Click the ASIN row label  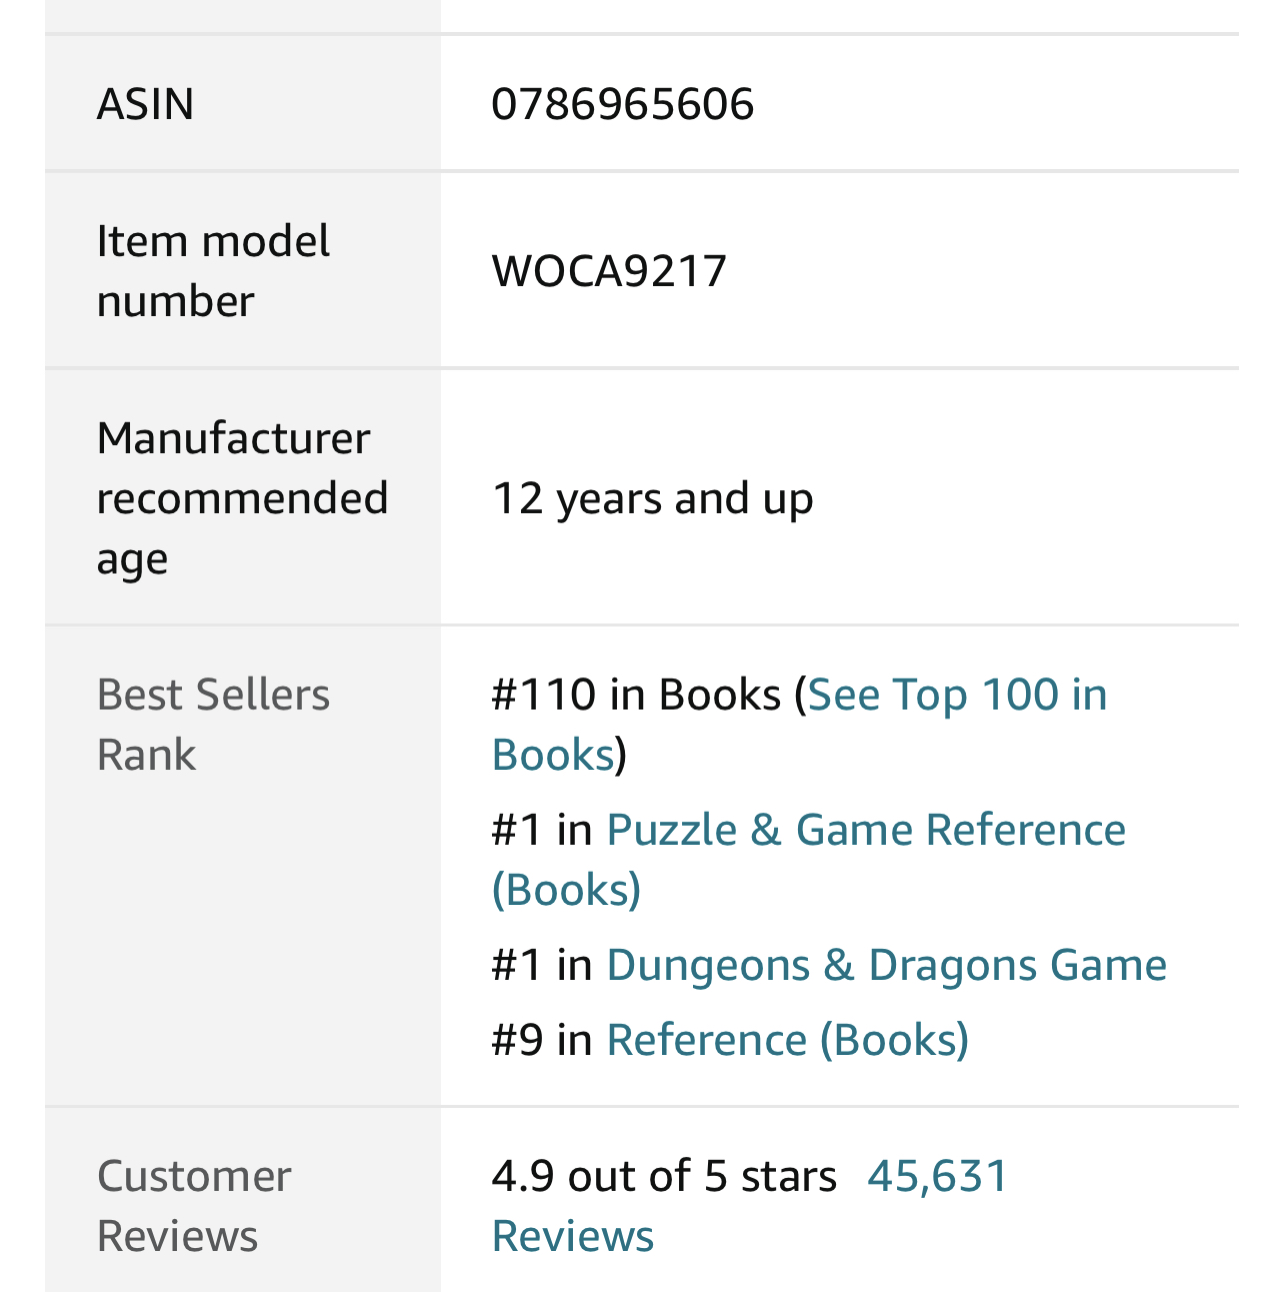point(145,104)
